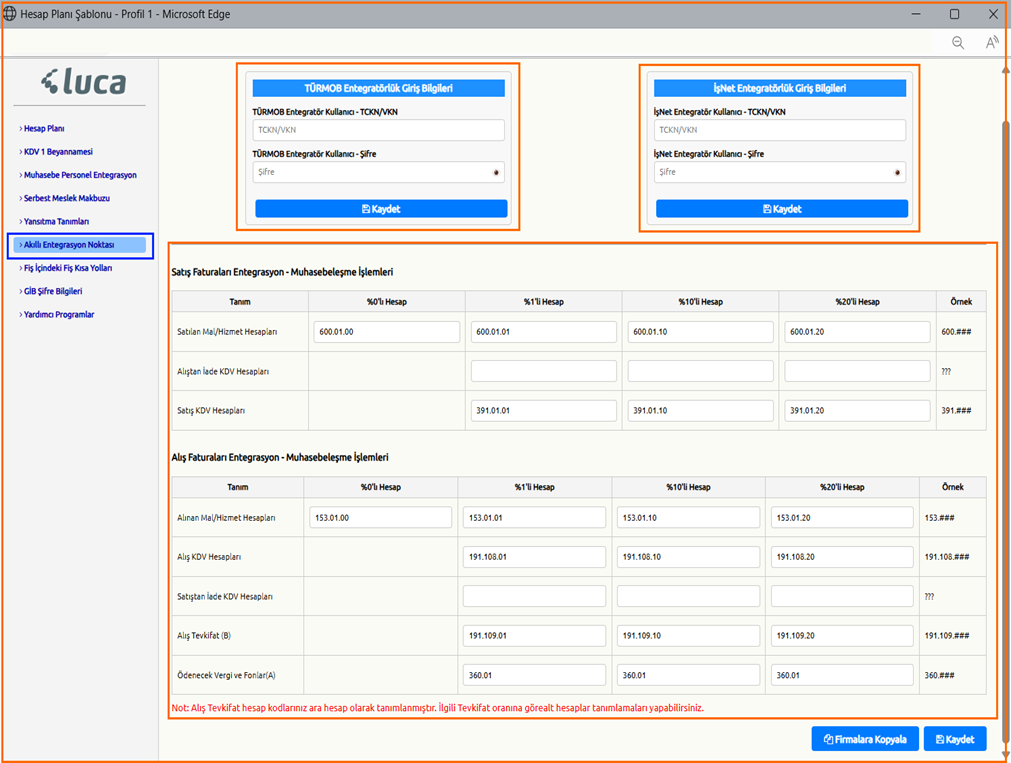The height and width of the screenshot is (763, 1011).
Task: Click the 391.01.10 Satış KDV field
Action: 700,410
